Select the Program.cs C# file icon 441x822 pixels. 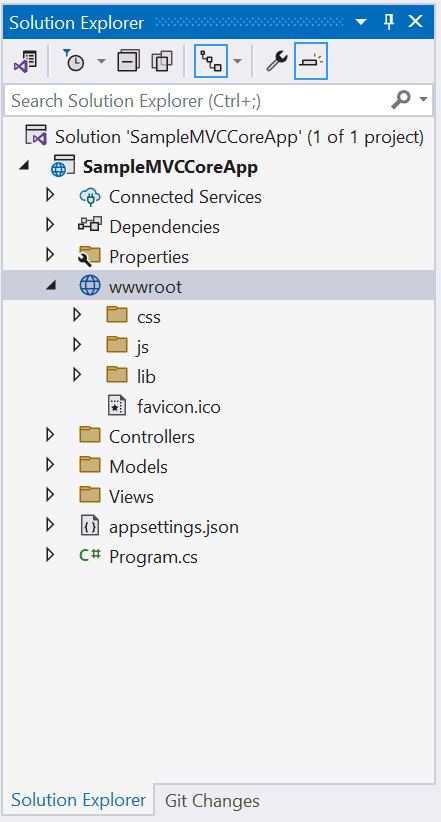click(x=90, y=555)
